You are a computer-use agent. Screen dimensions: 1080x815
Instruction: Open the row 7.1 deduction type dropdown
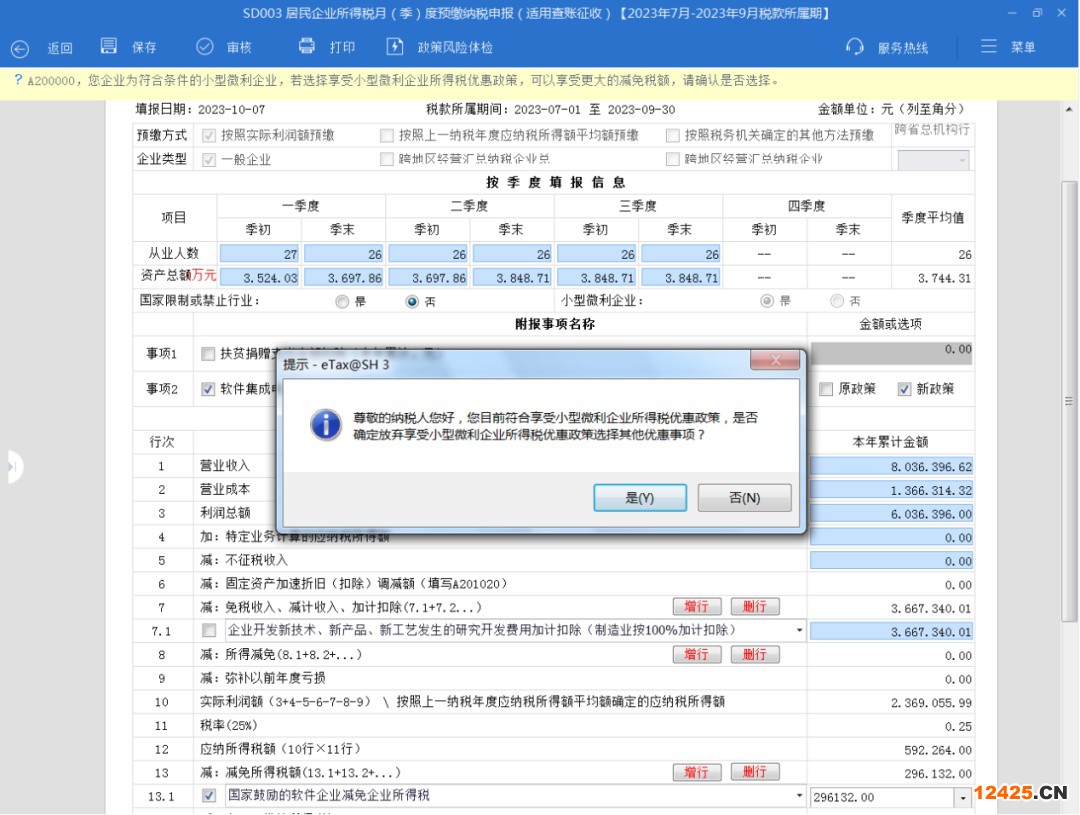pyautogui.click(x=799, y=631)
